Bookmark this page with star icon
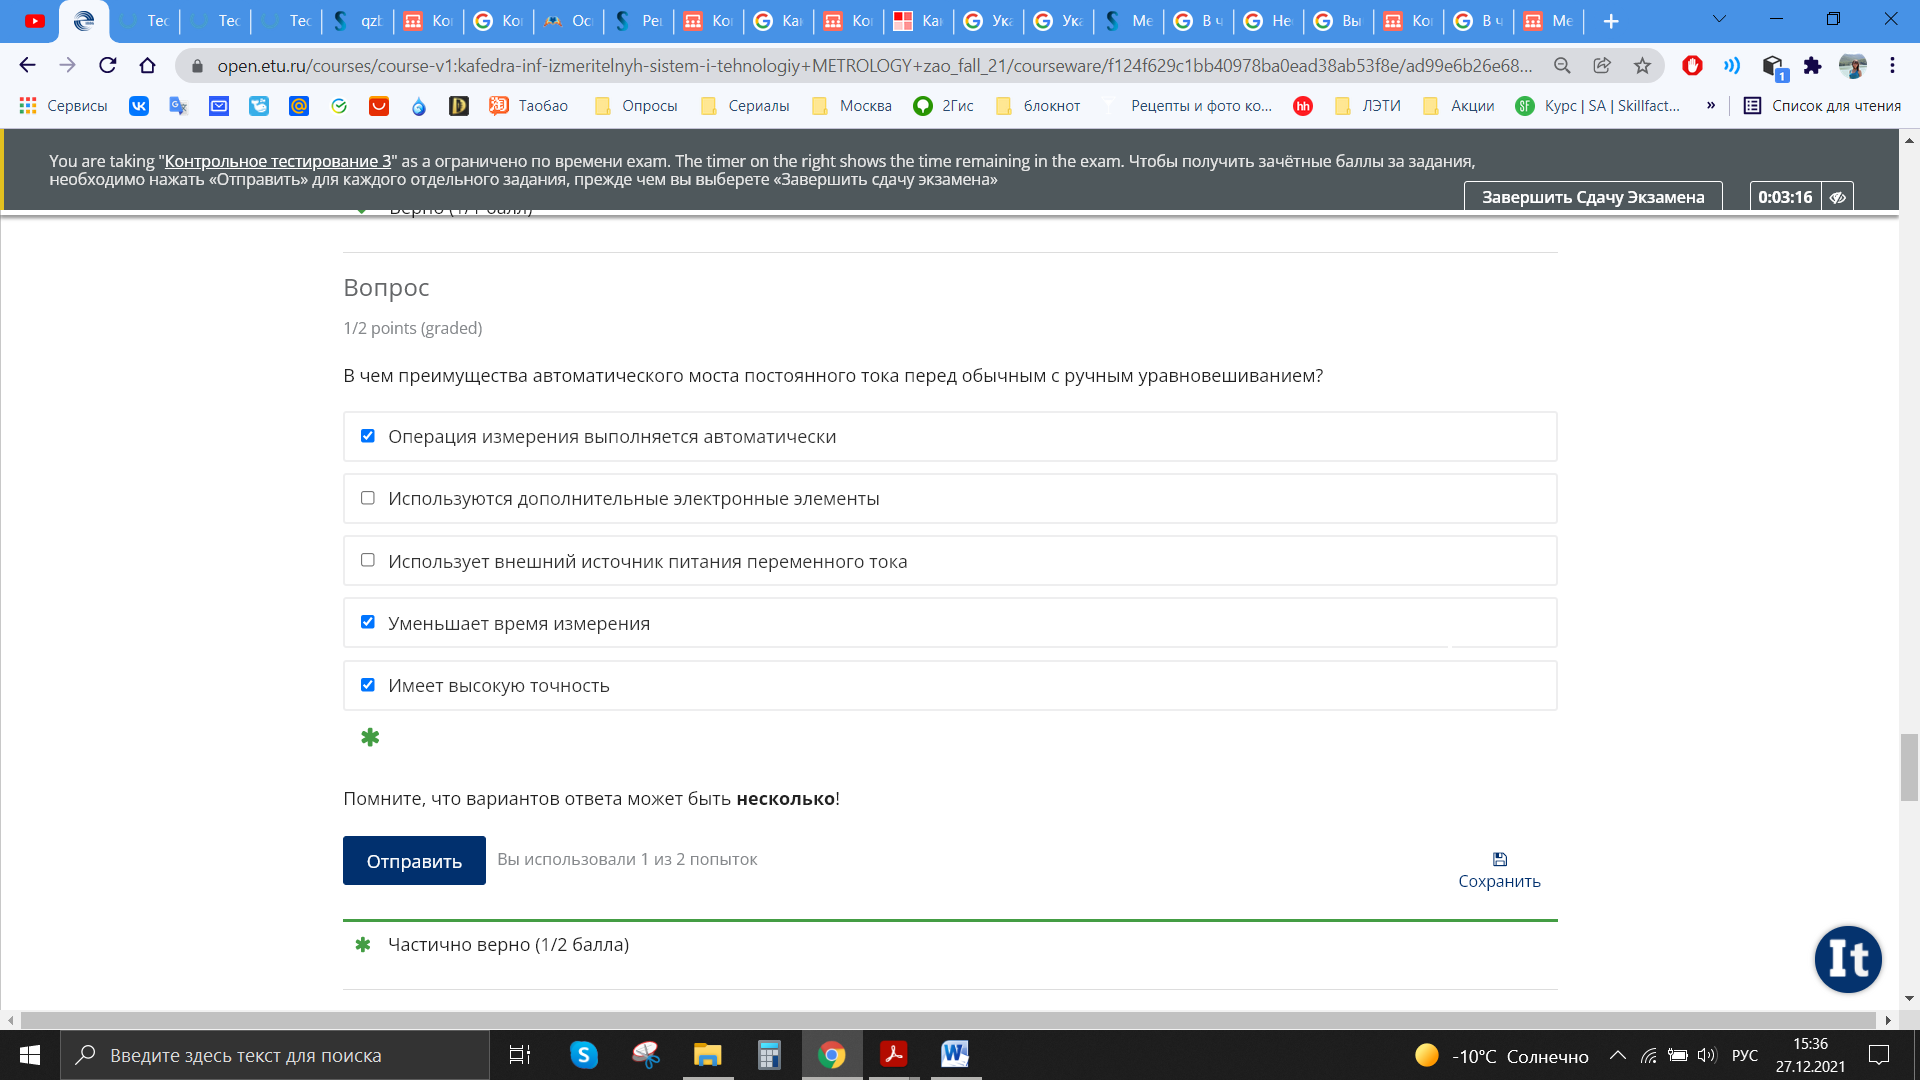The width and height of the screenshot is (1920, 1080). (x=1642, y=66)
